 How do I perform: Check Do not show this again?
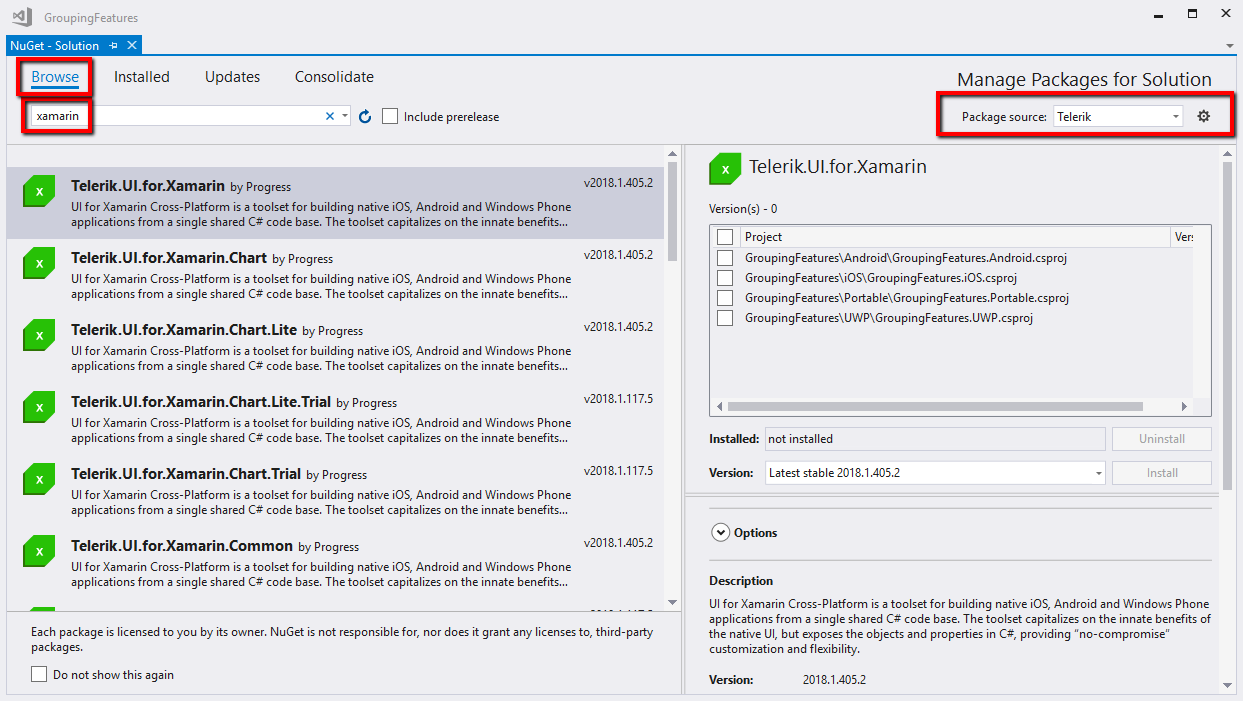(38, 674)
